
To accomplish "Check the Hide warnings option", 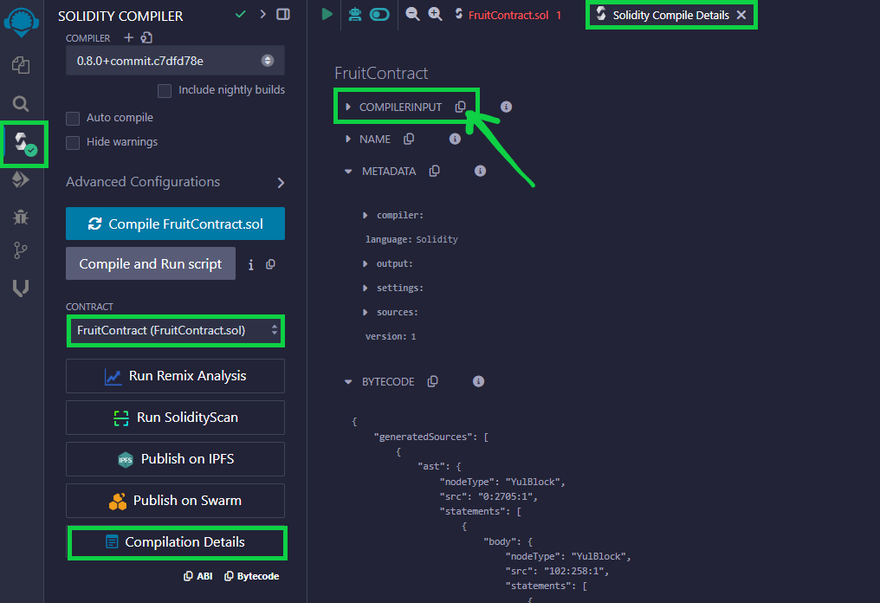I will (x=73, y=142).
